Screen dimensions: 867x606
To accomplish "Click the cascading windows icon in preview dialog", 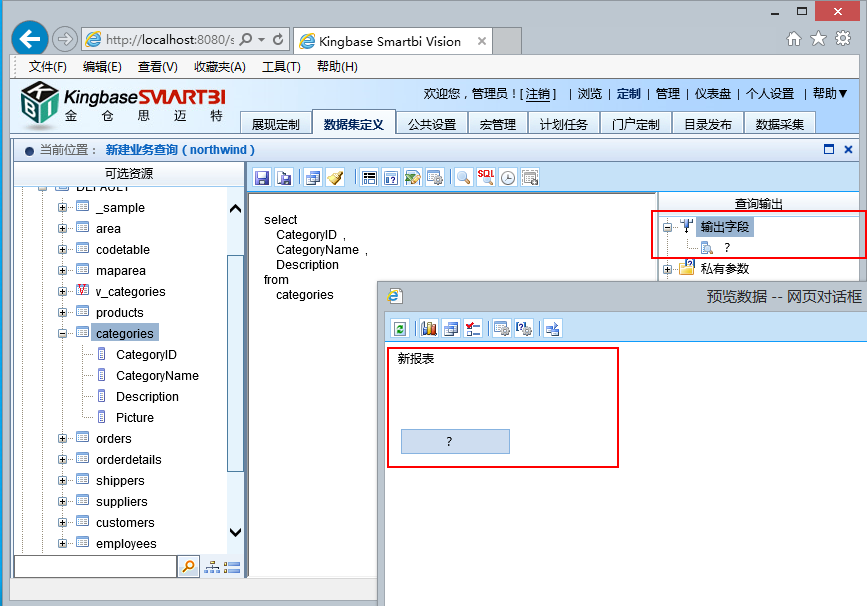I will [x=451, y=329].
